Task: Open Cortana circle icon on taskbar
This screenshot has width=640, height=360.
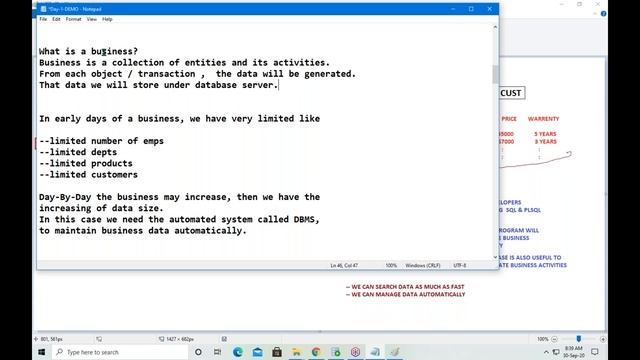Action: 198,352
